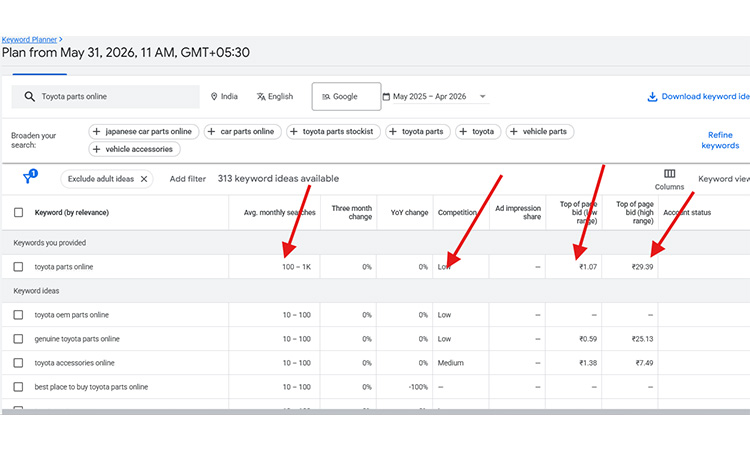Click the '100 – 1K' monthly searches value
The width and height of the screenshot is (750, 450).
tap(297, 267)
